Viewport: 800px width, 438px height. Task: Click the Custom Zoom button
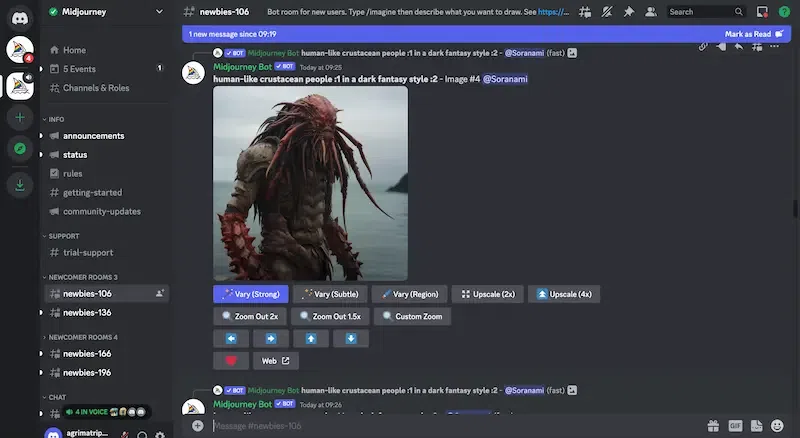pyautogui.click(x=412, y=317)
